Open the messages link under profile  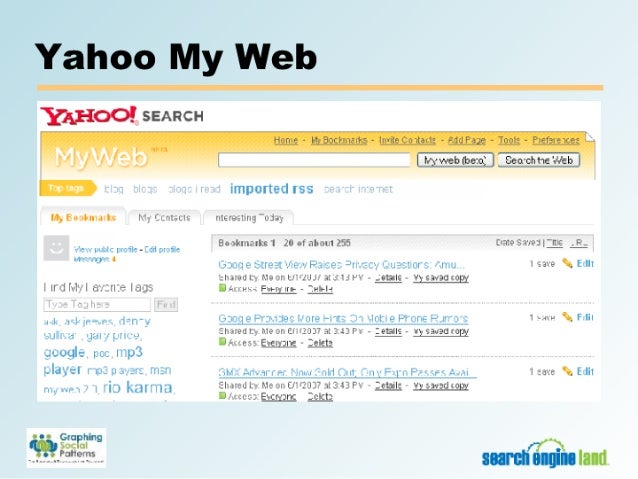pyautogui.click(x=94, y=259)
